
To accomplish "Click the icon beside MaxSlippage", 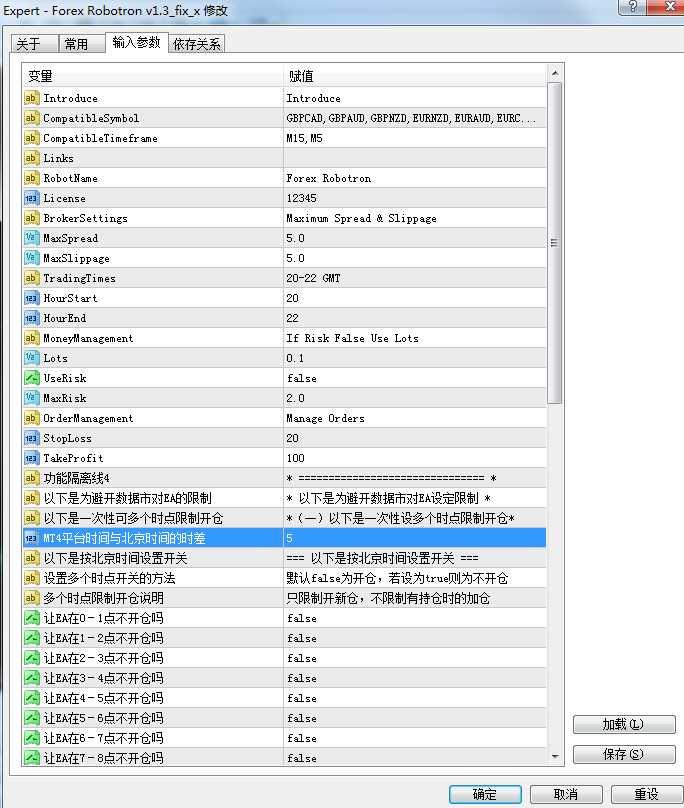I will point(31,258).
